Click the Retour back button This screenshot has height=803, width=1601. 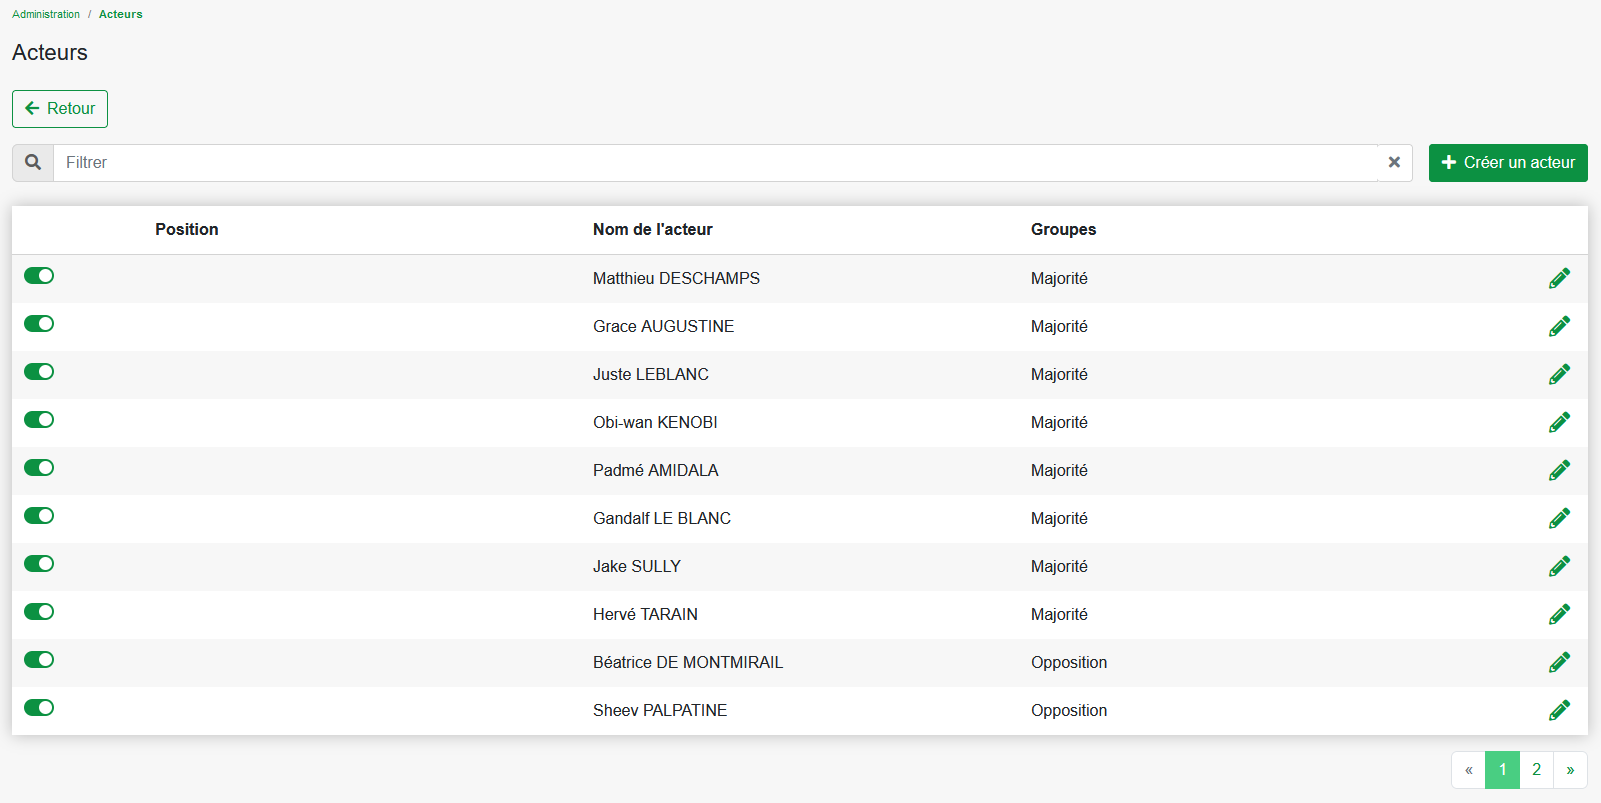pos(60,109)
